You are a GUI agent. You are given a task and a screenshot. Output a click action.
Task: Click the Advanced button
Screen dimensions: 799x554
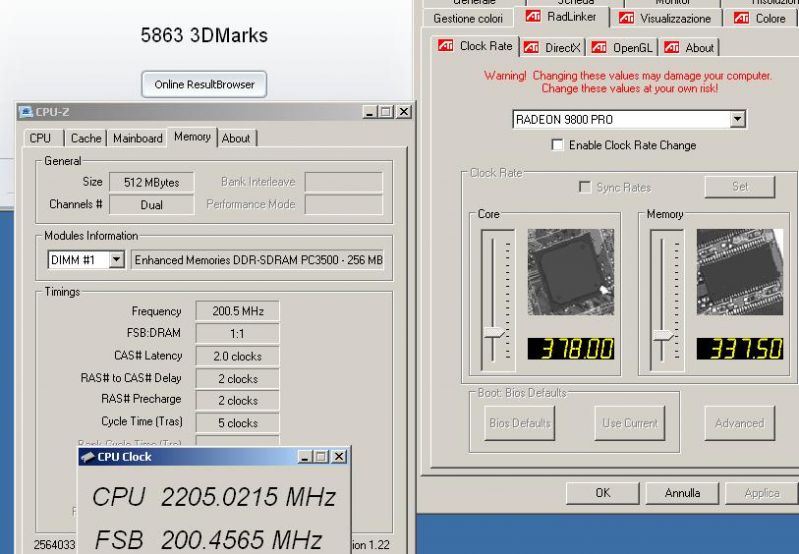(739, 423)
